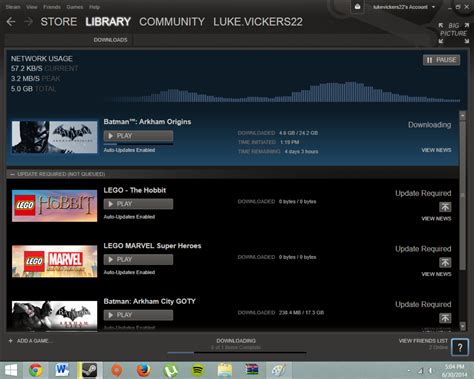Go to the STORE tab

(x=59, y=22)
